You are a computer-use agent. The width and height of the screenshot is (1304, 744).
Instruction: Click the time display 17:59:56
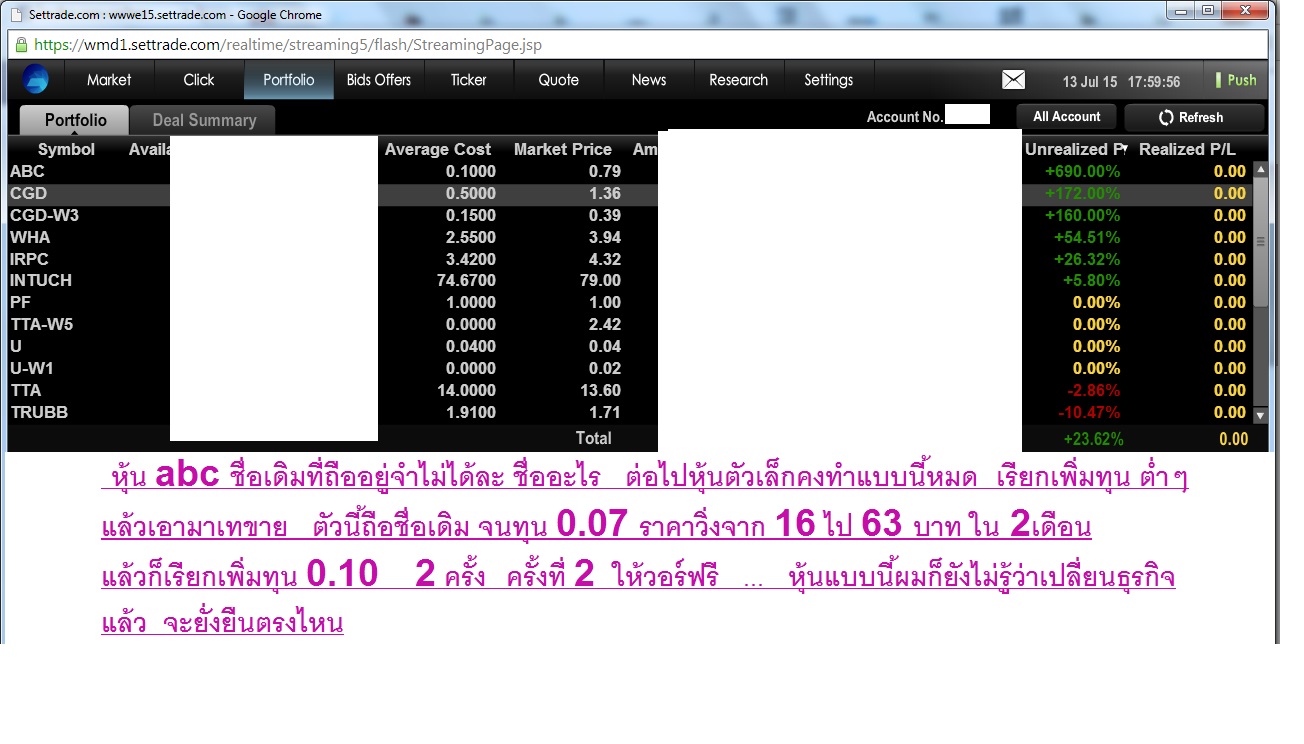(x=1153, y=82)
